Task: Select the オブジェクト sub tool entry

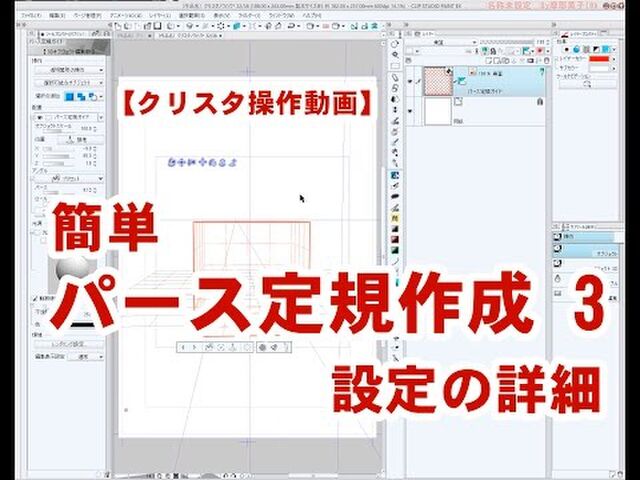Action: pos(587,250)
